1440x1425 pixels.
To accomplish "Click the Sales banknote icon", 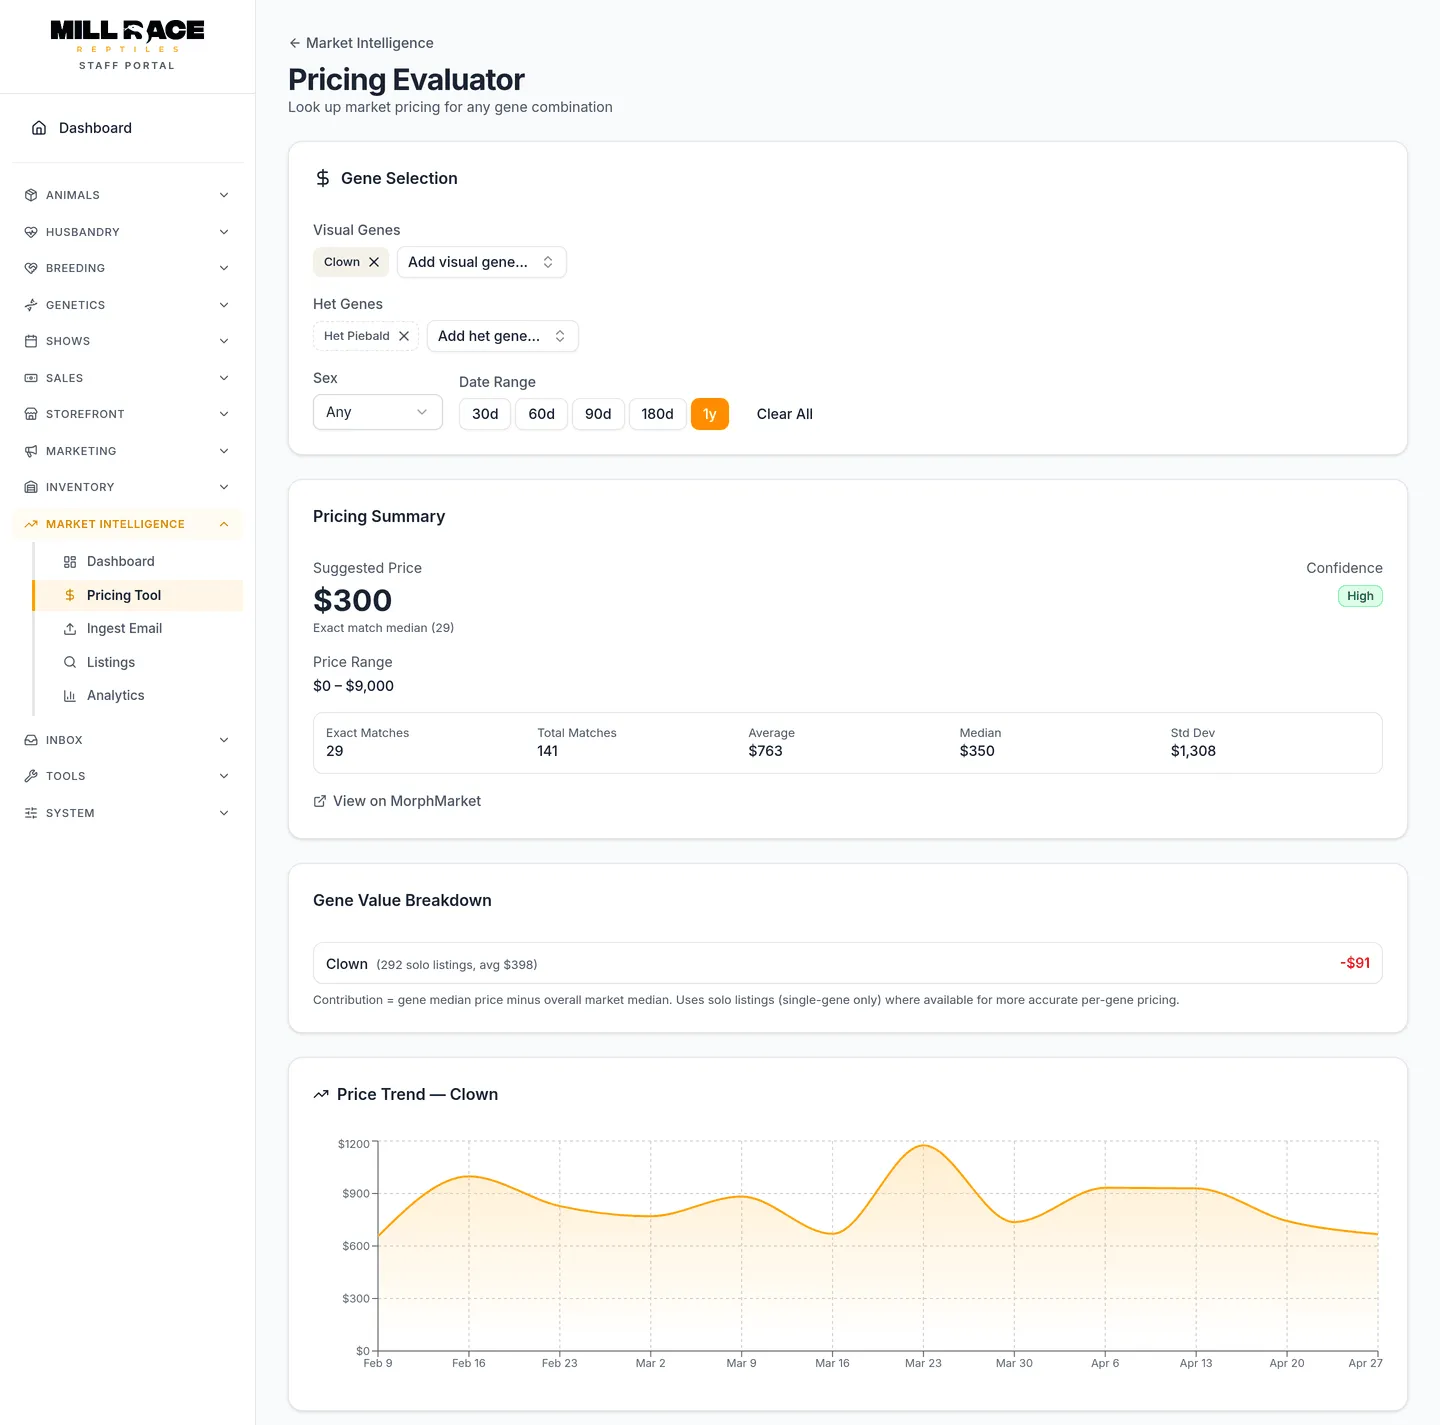I will tap(31, 378).
